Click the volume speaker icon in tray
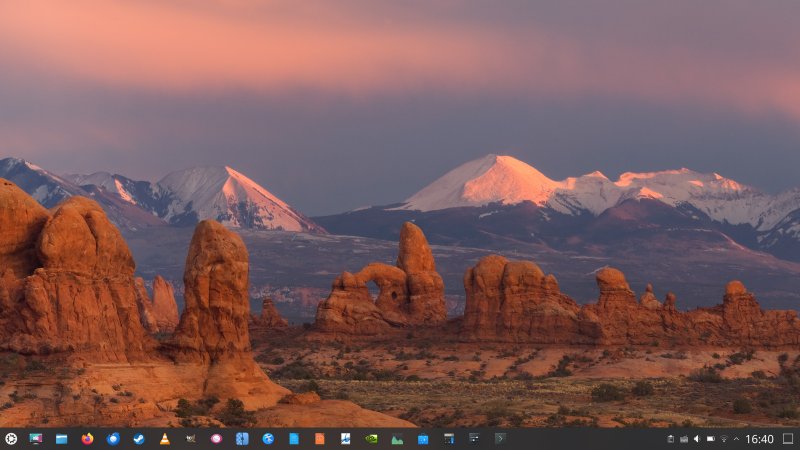 click(x=697, y=438)
